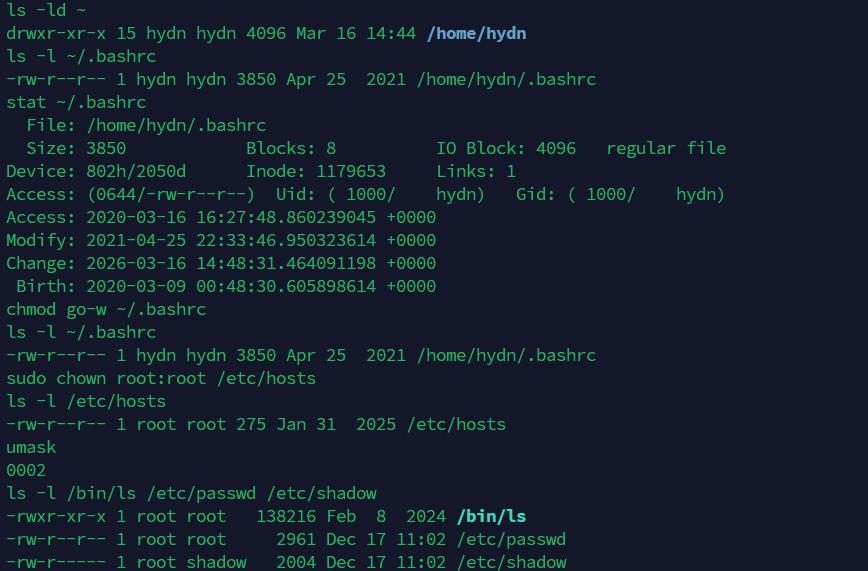This screenshot has height=571, width=868.
Task: Click the bold blue /home/hydn directory path
Action: (476, 33)
